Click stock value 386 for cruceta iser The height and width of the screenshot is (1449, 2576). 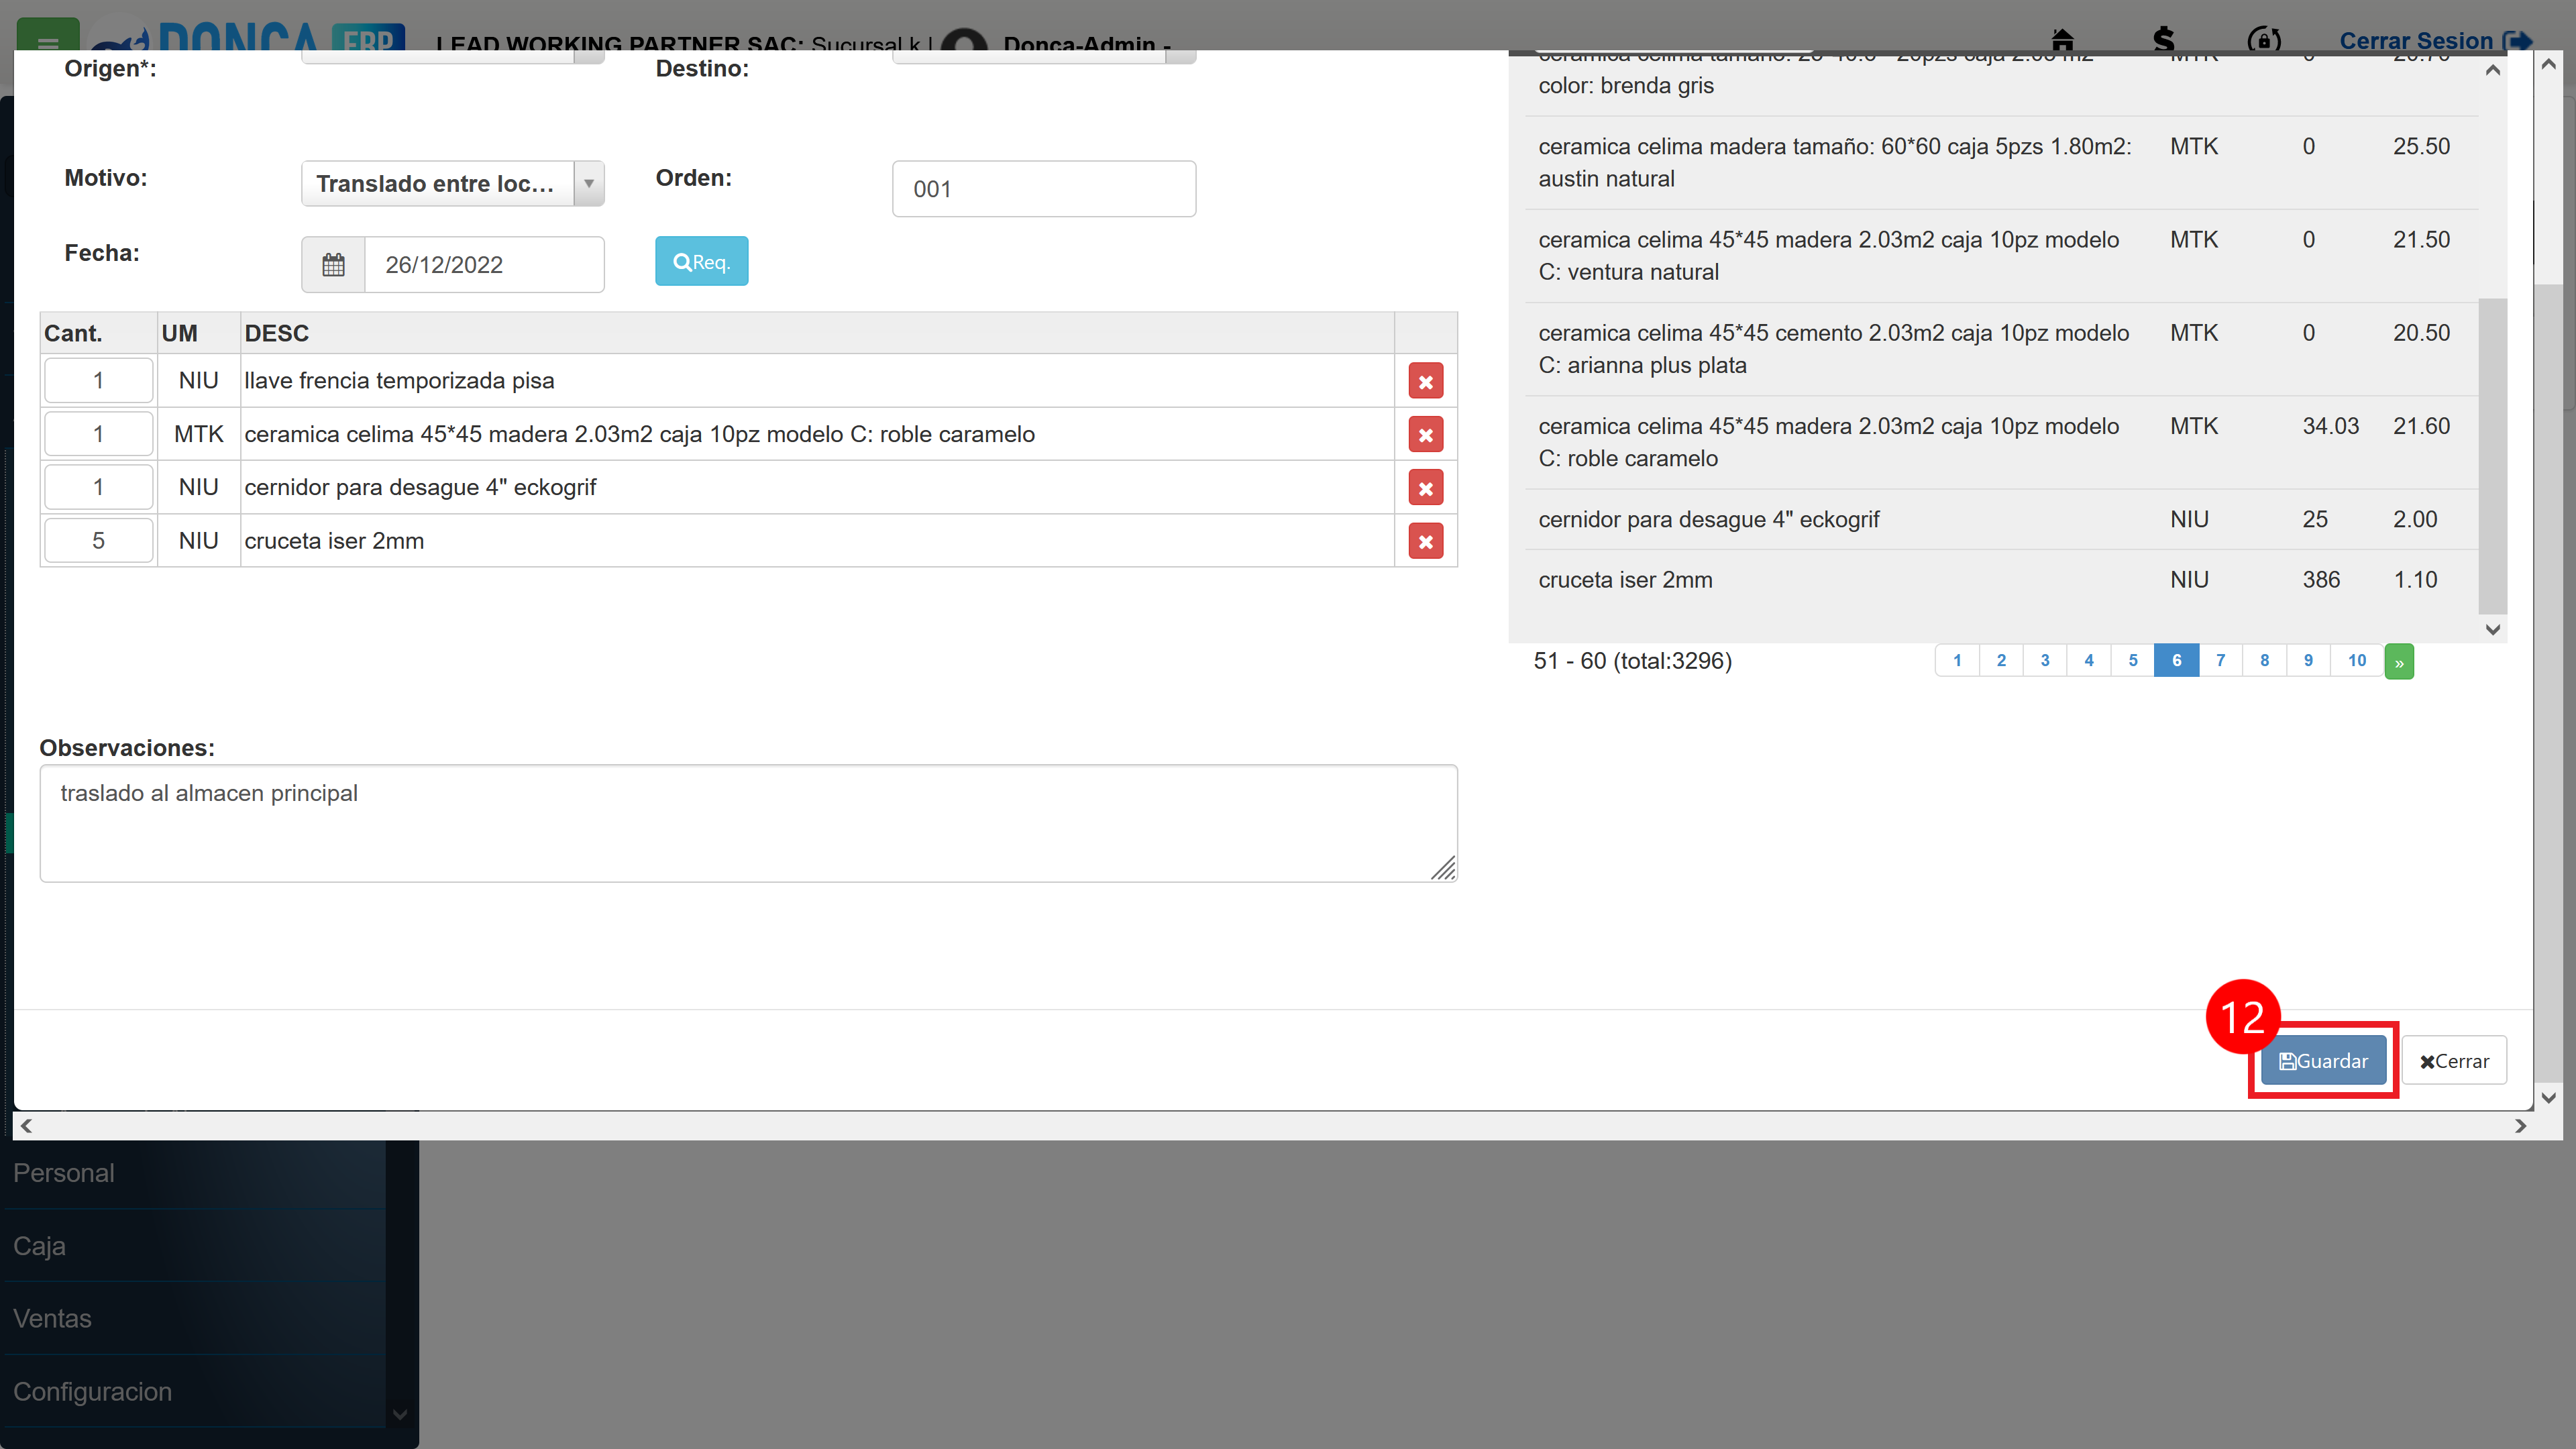pos(2321,580)
